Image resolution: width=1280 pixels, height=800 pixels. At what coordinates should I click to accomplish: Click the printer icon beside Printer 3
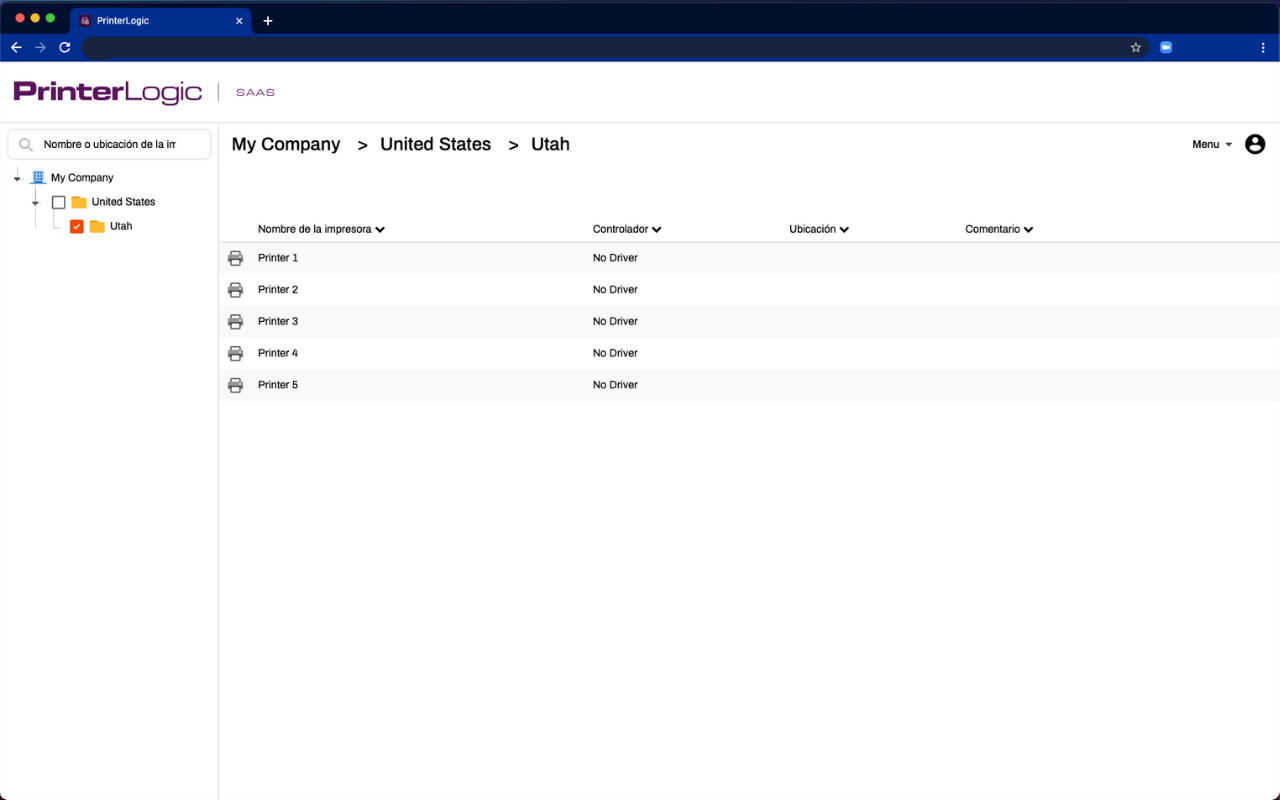click(235, 321)
